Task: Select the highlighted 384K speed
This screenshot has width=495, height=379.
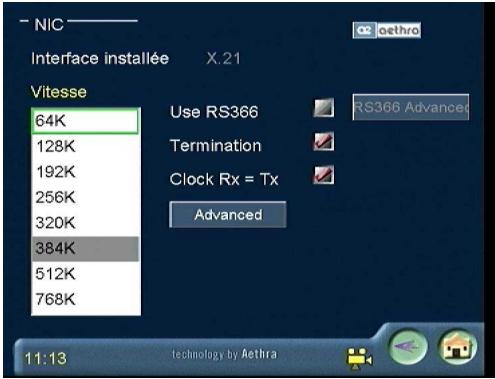Action: [85, 249]
